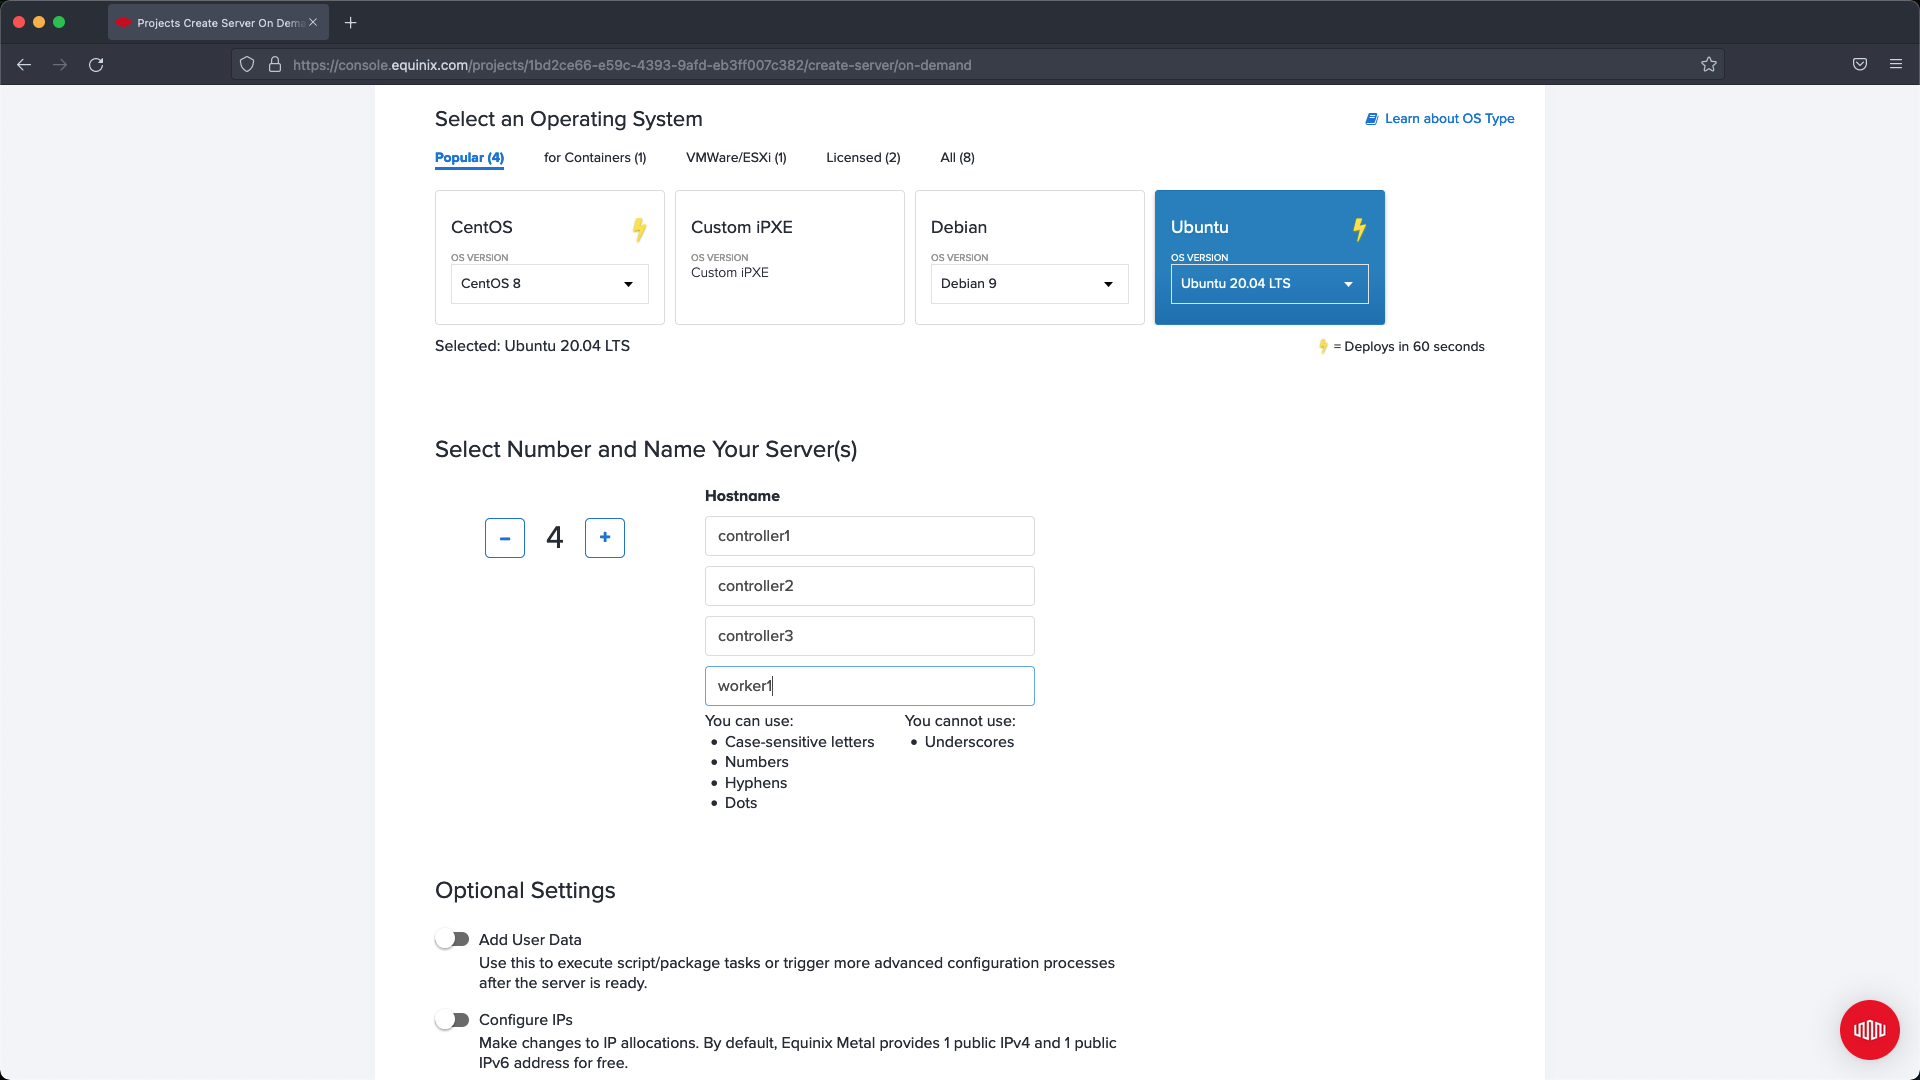Open the browser hamburger menu

coord(1896,65)
